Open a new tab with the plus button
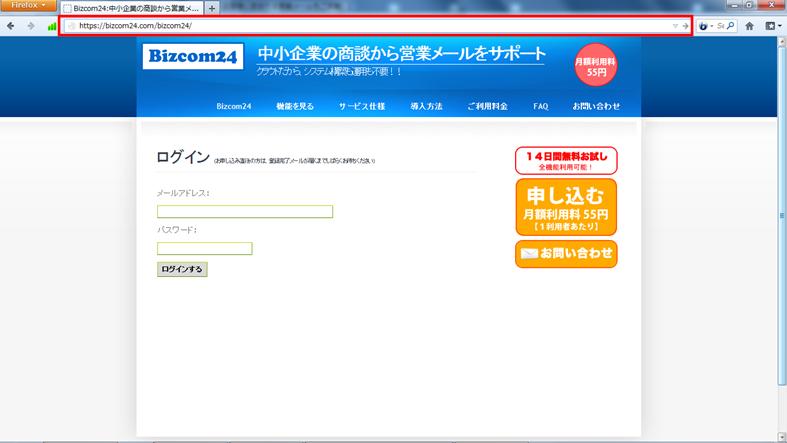Viewport: 787px width, 443px height. point(211,8)
